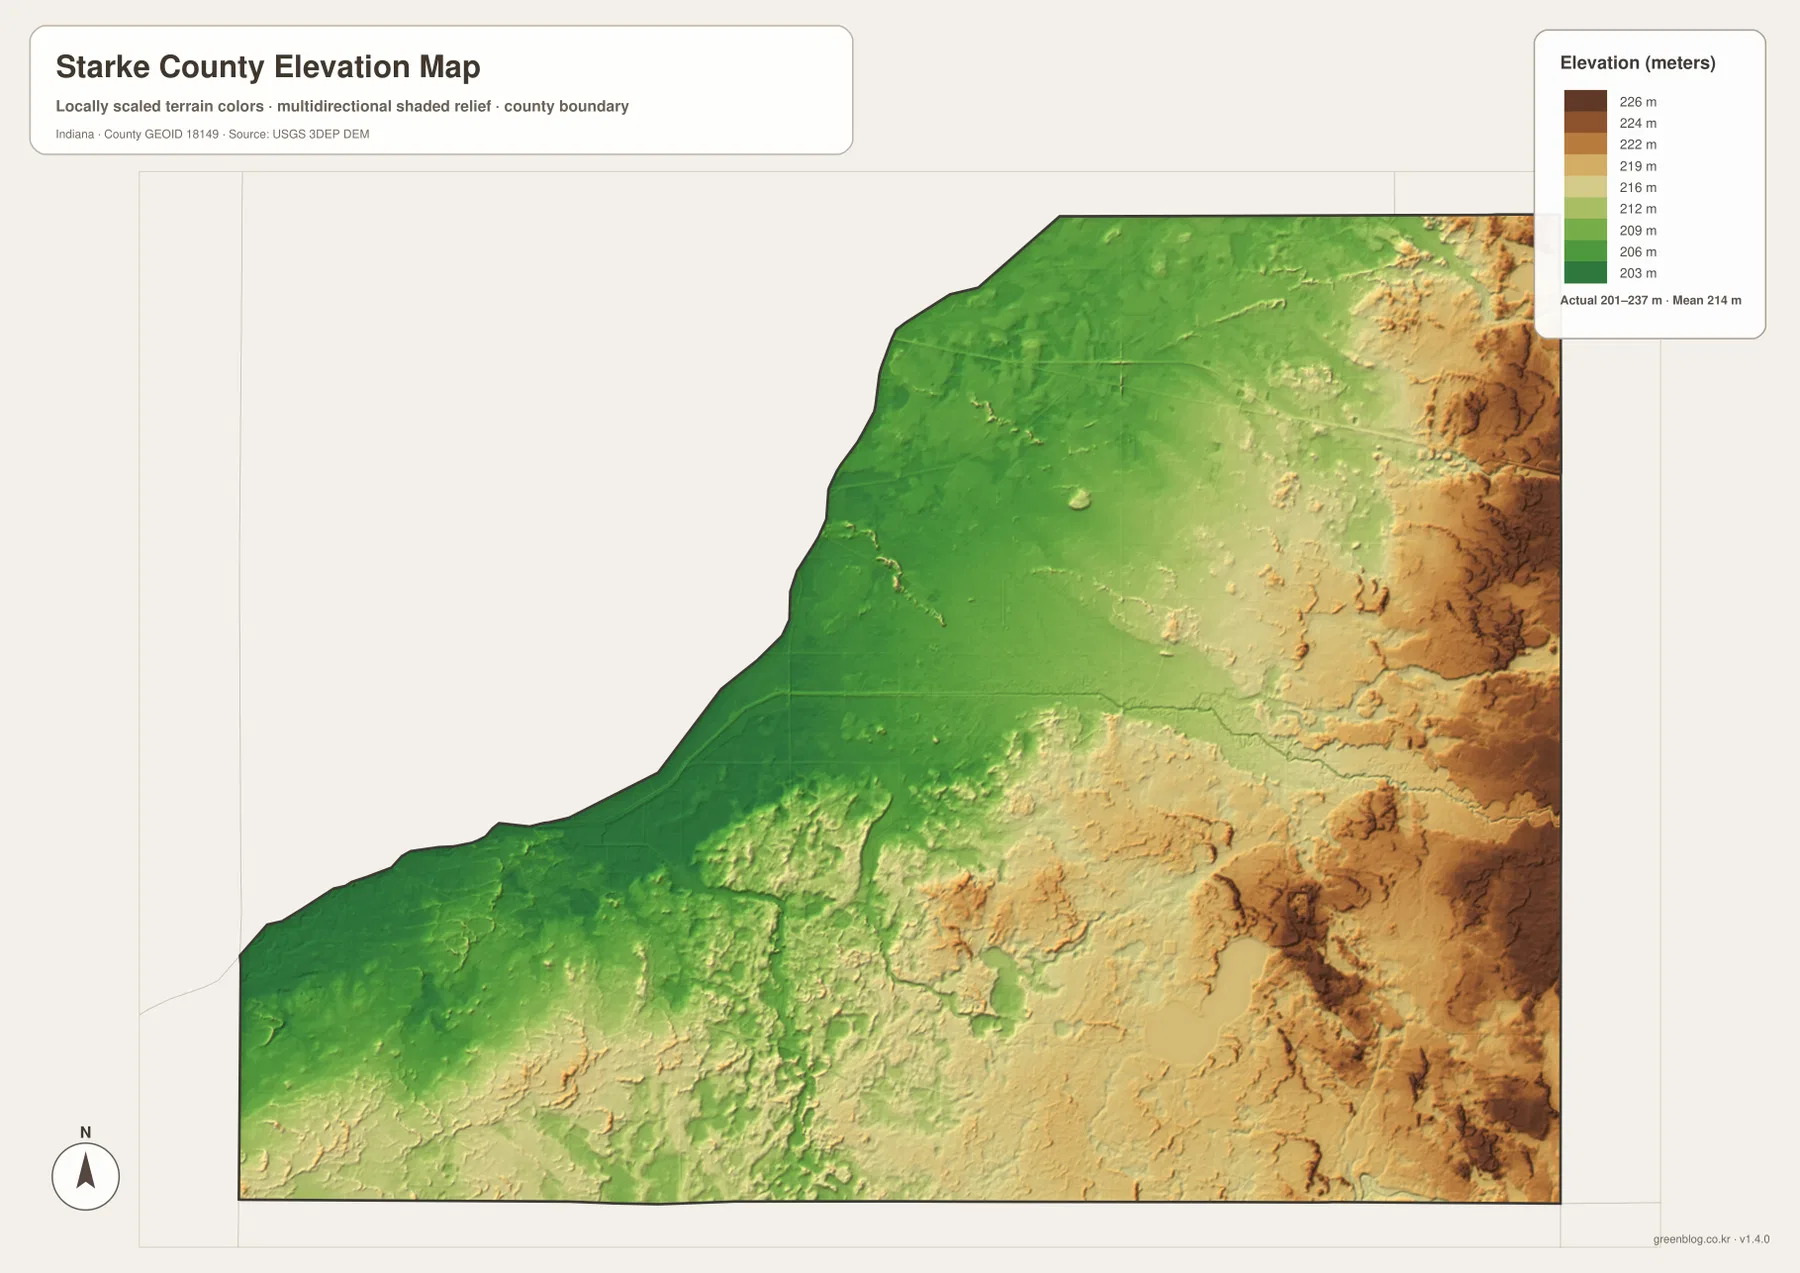
Task: Select the 222 m orange-brown swatch
Action: coord(1585,144)
